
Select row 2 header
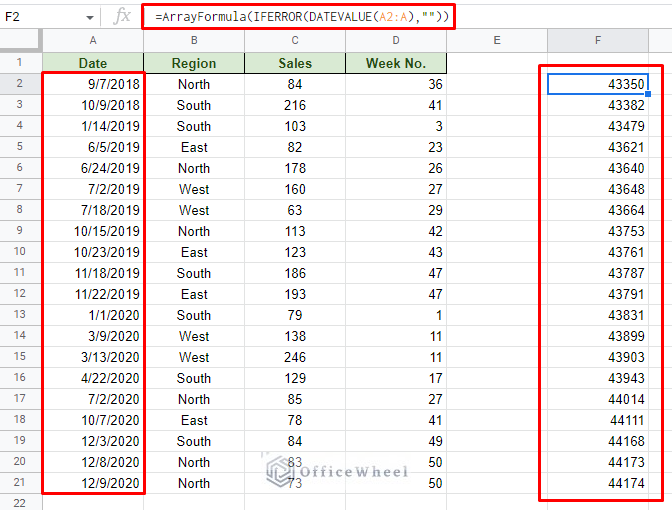point(20,84)
